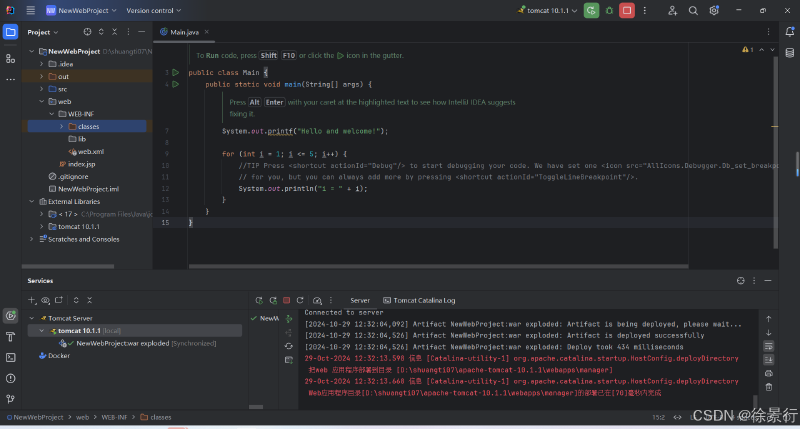Expand the classes folder

click(x=62, y=127)
